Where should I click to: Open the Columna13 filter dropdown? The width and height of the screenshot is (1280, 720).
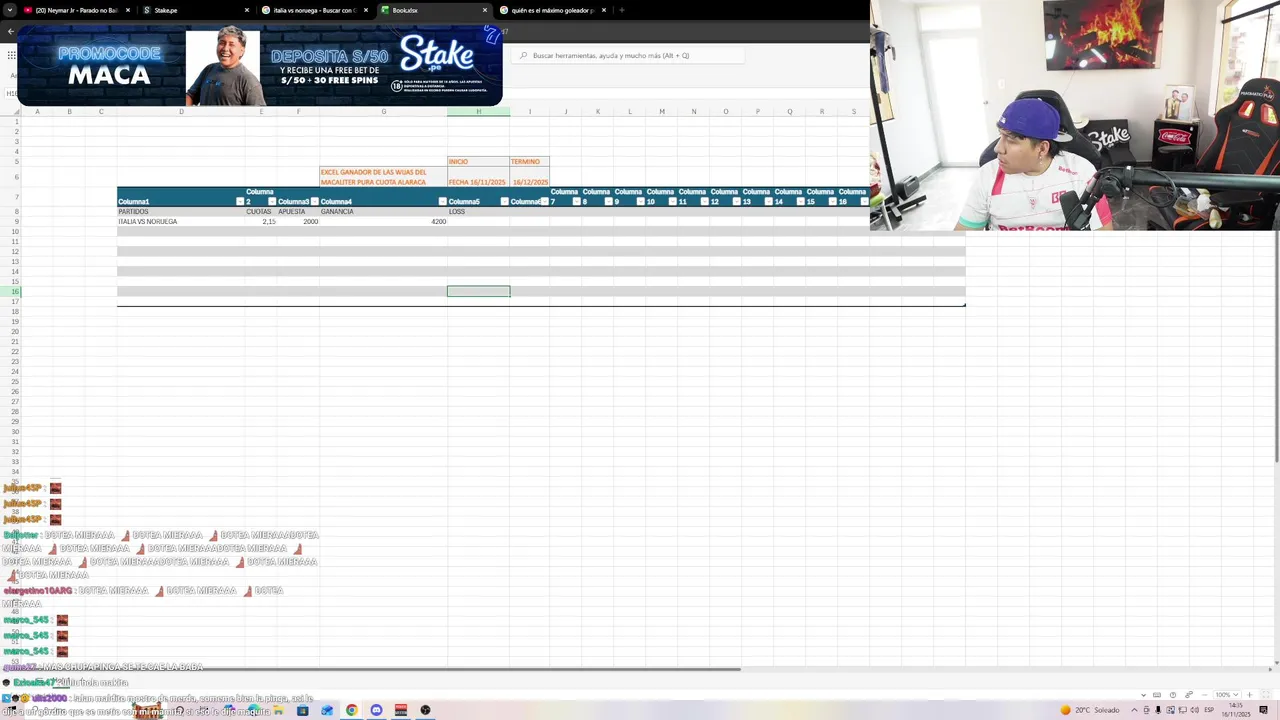[x=768, y=202]
